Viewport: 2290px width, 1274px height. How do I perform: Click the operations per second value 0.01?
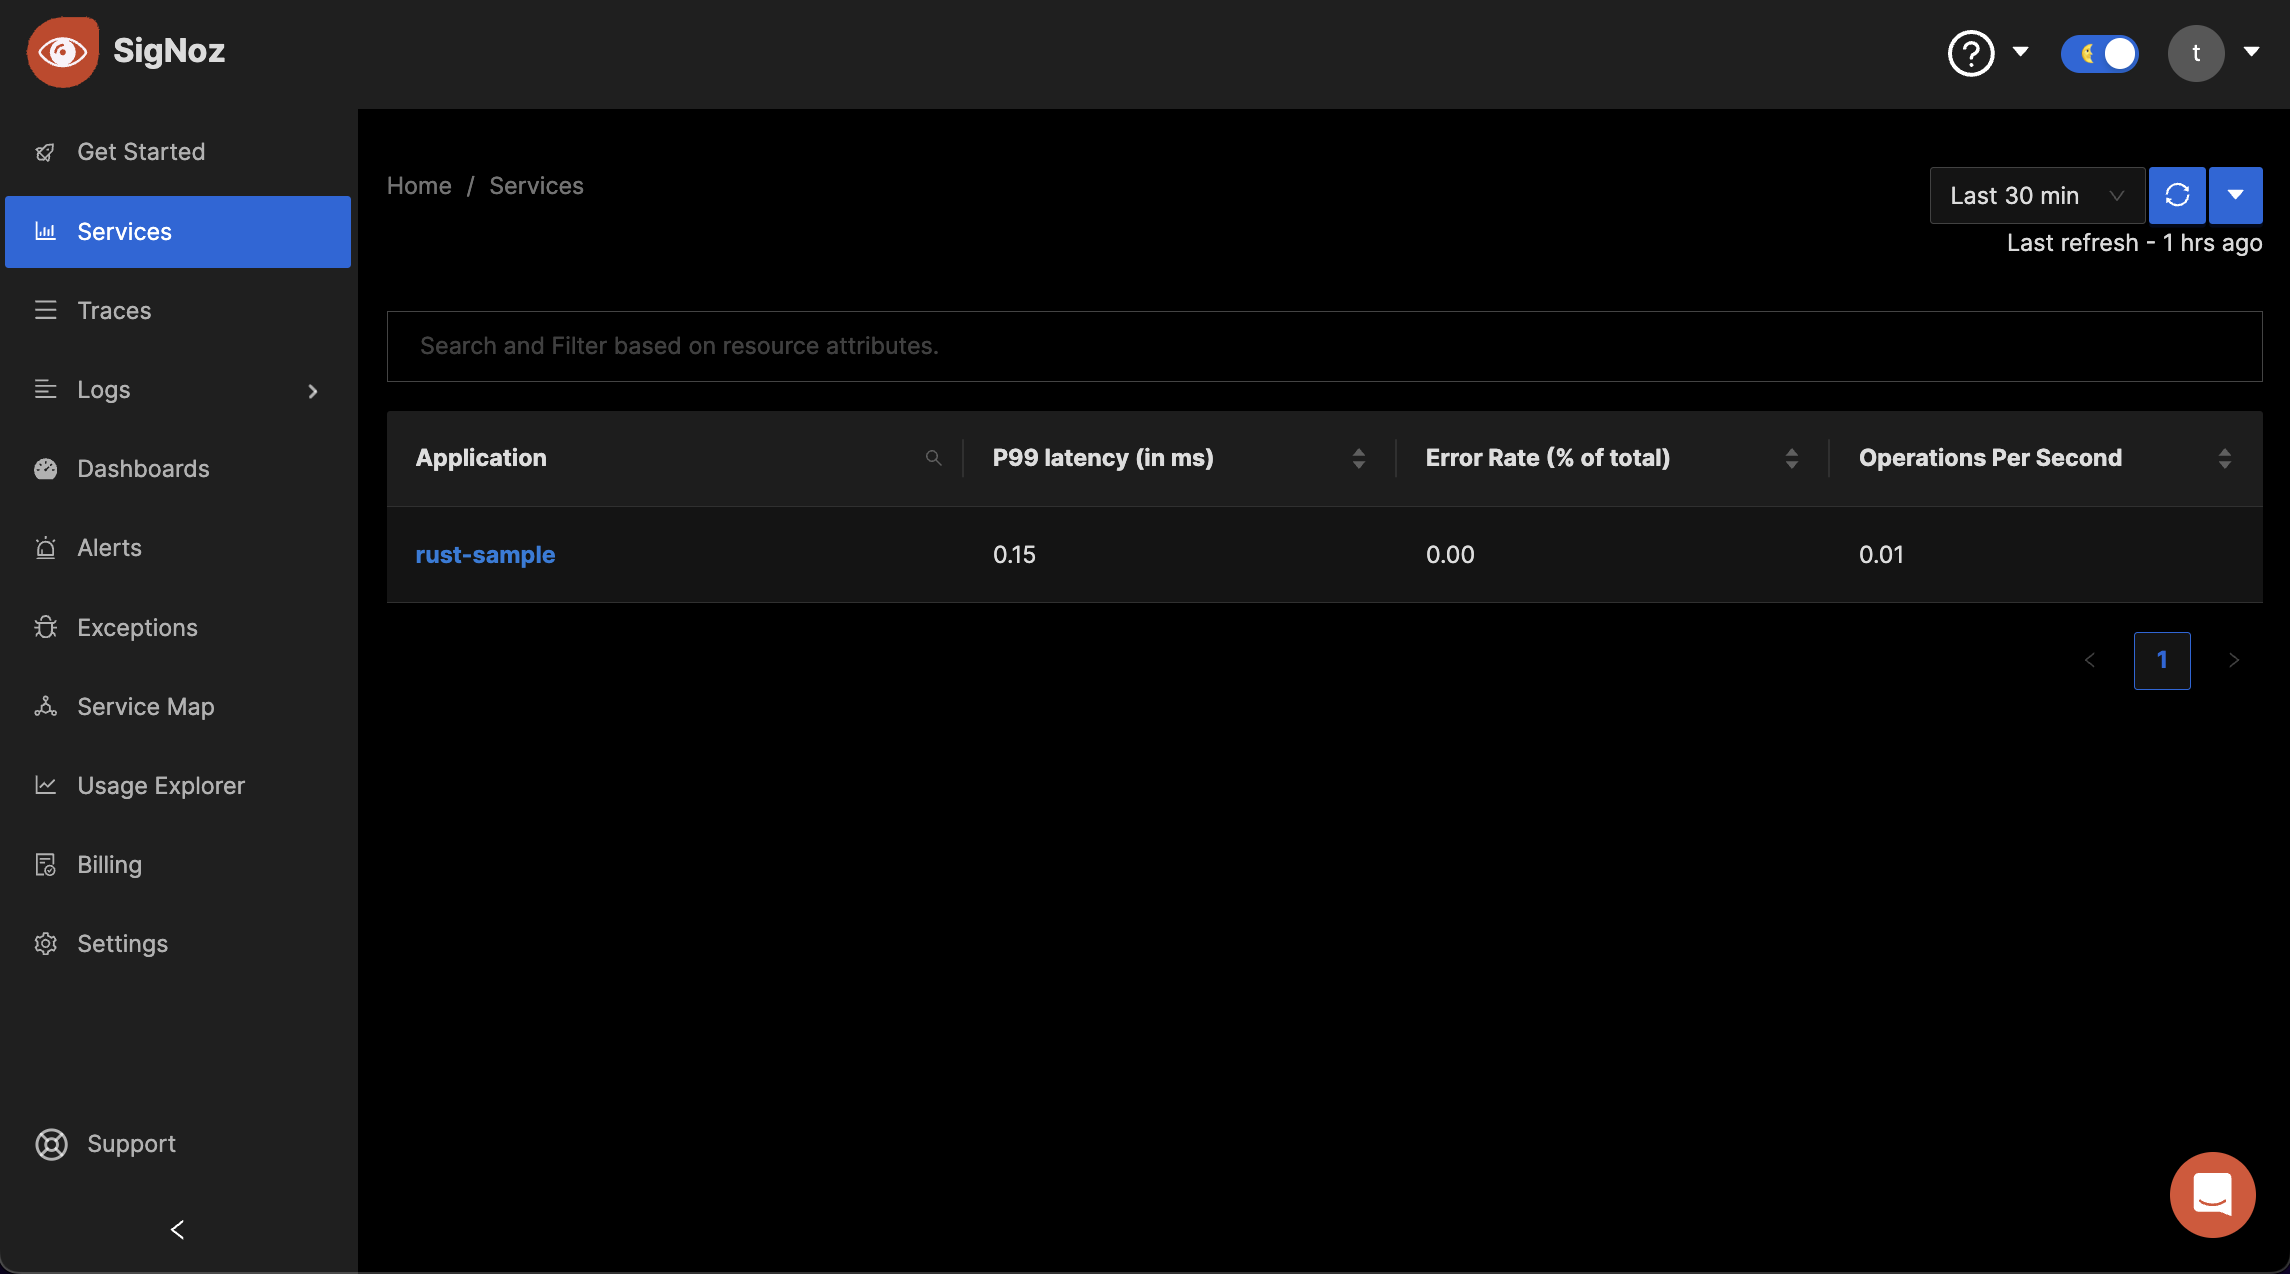(x=1881, y=555)
